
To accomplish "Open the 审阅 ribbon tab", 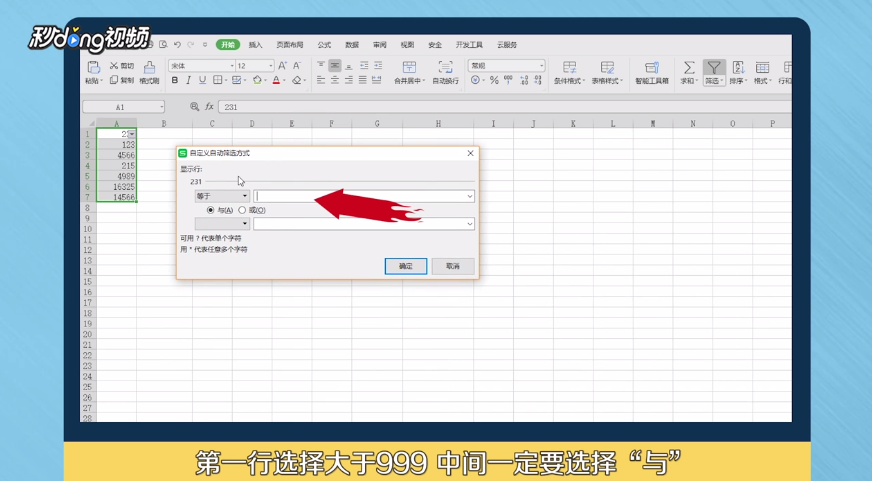I will coord(380,44).
